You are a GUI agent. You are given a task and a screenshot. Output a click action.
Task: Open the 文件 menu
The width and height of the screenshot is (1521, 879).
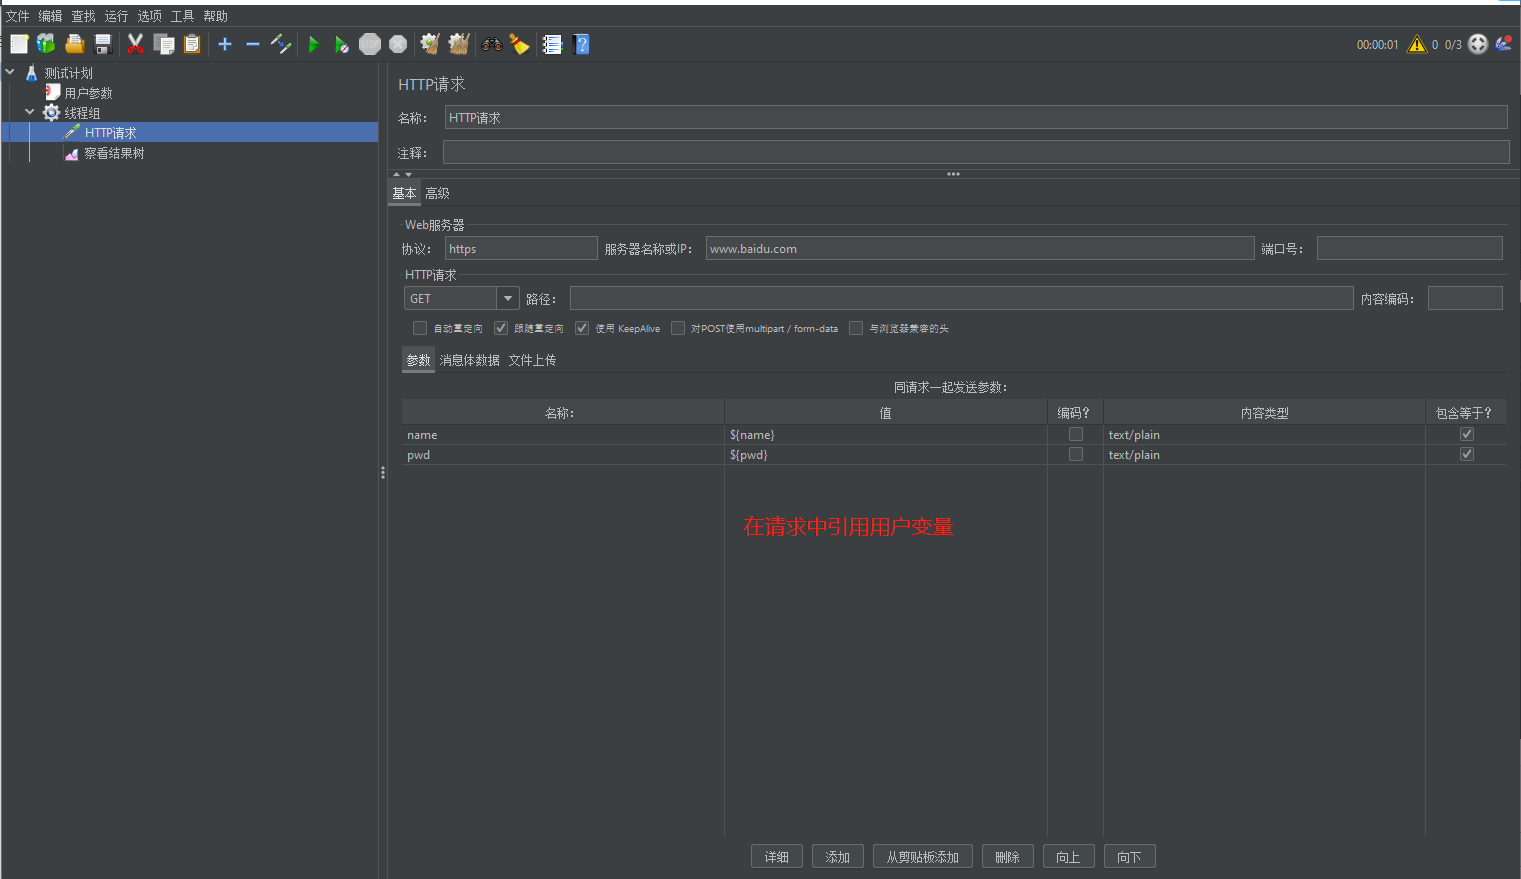[18, 16]
